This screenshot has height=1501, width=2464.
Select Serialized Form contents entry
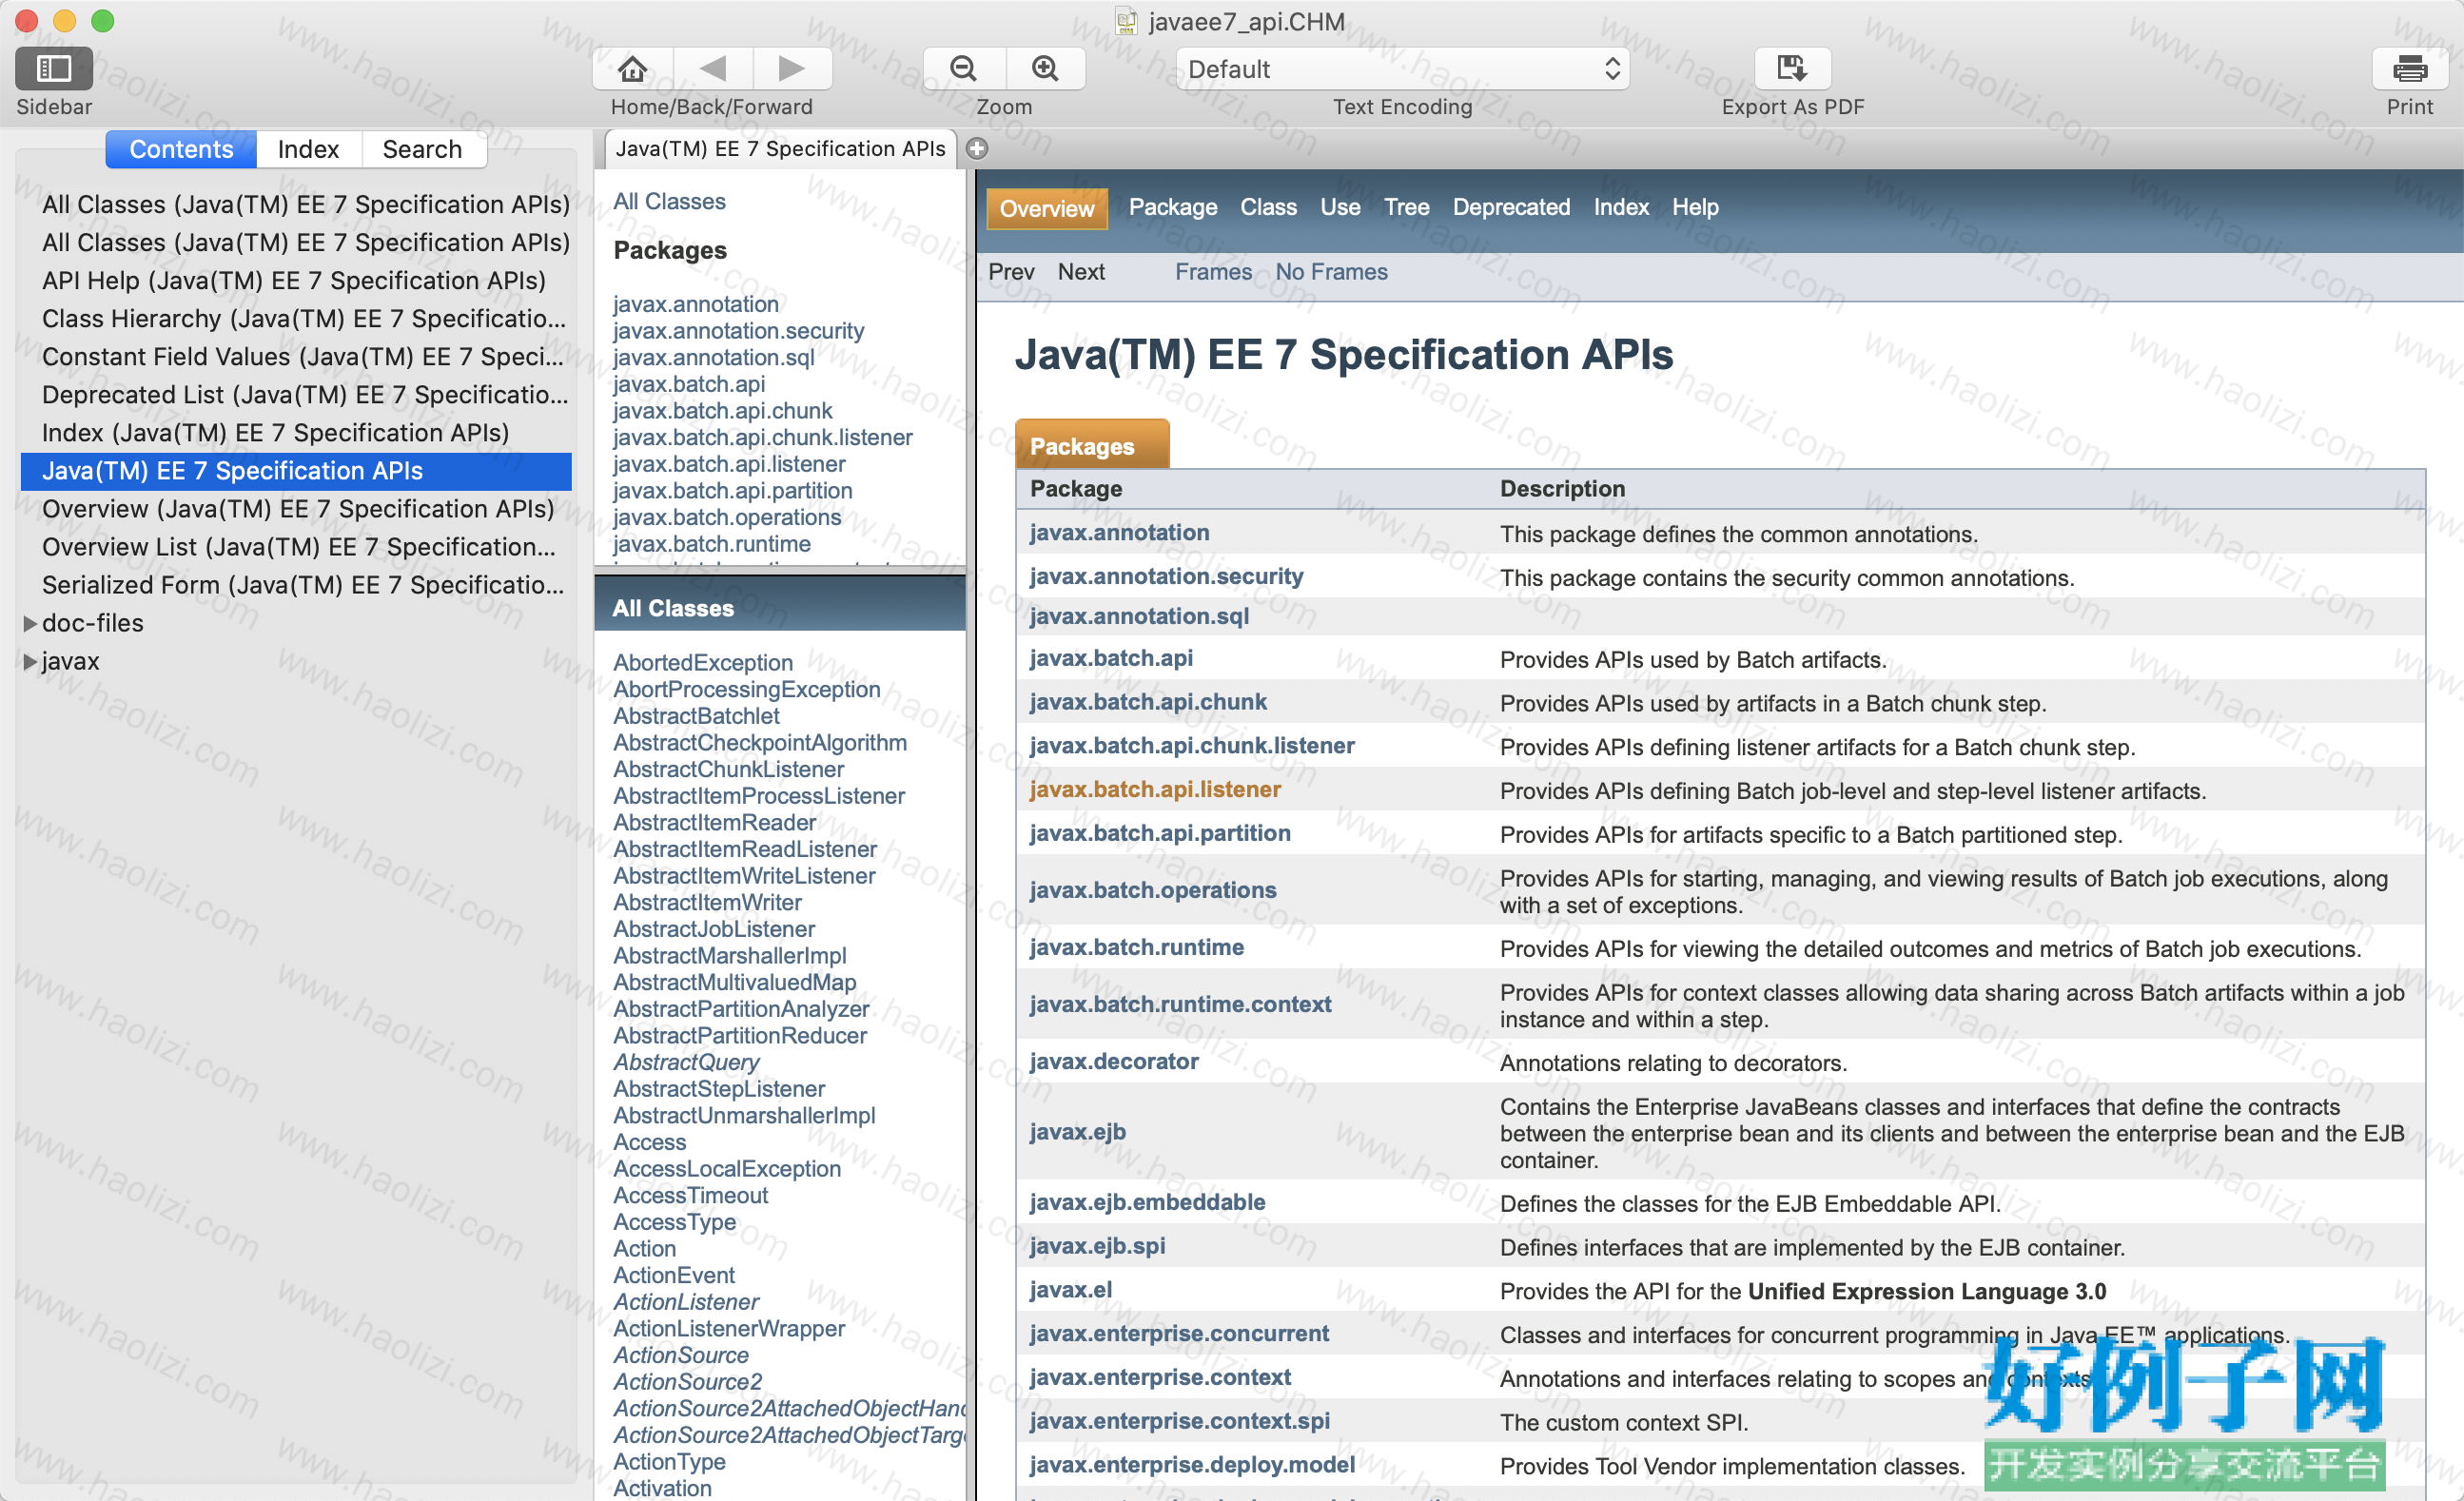coord(303,585)
